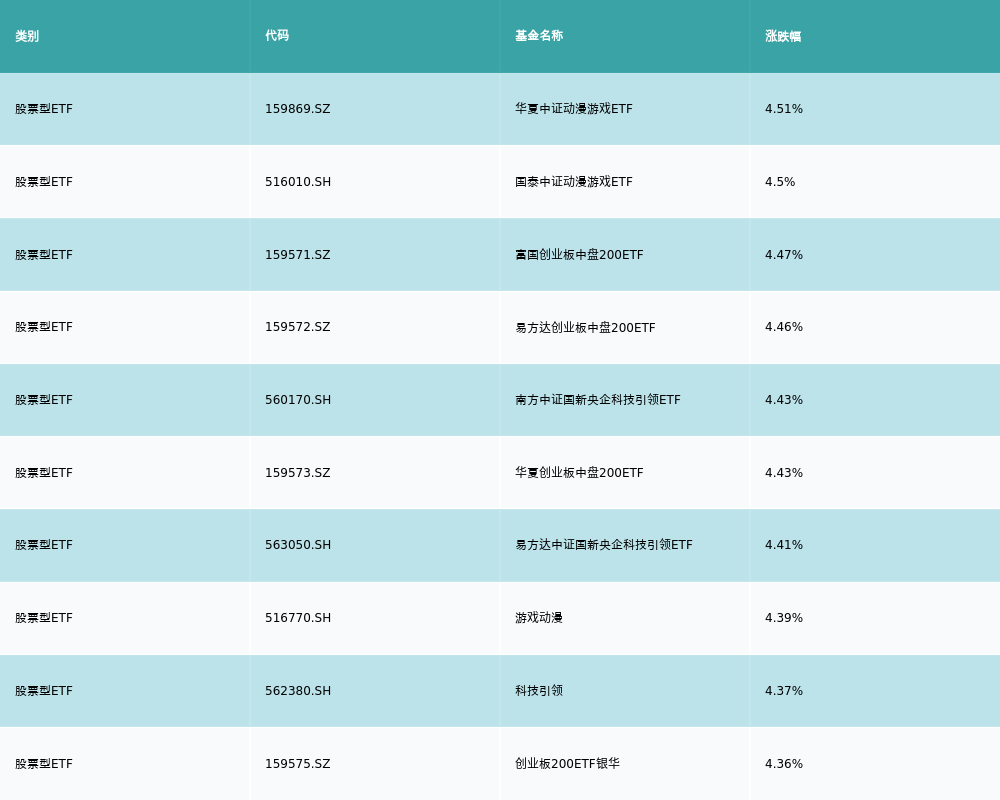Click the 4.47% change value
The image size is (1000, 800).
coord(784,255)
